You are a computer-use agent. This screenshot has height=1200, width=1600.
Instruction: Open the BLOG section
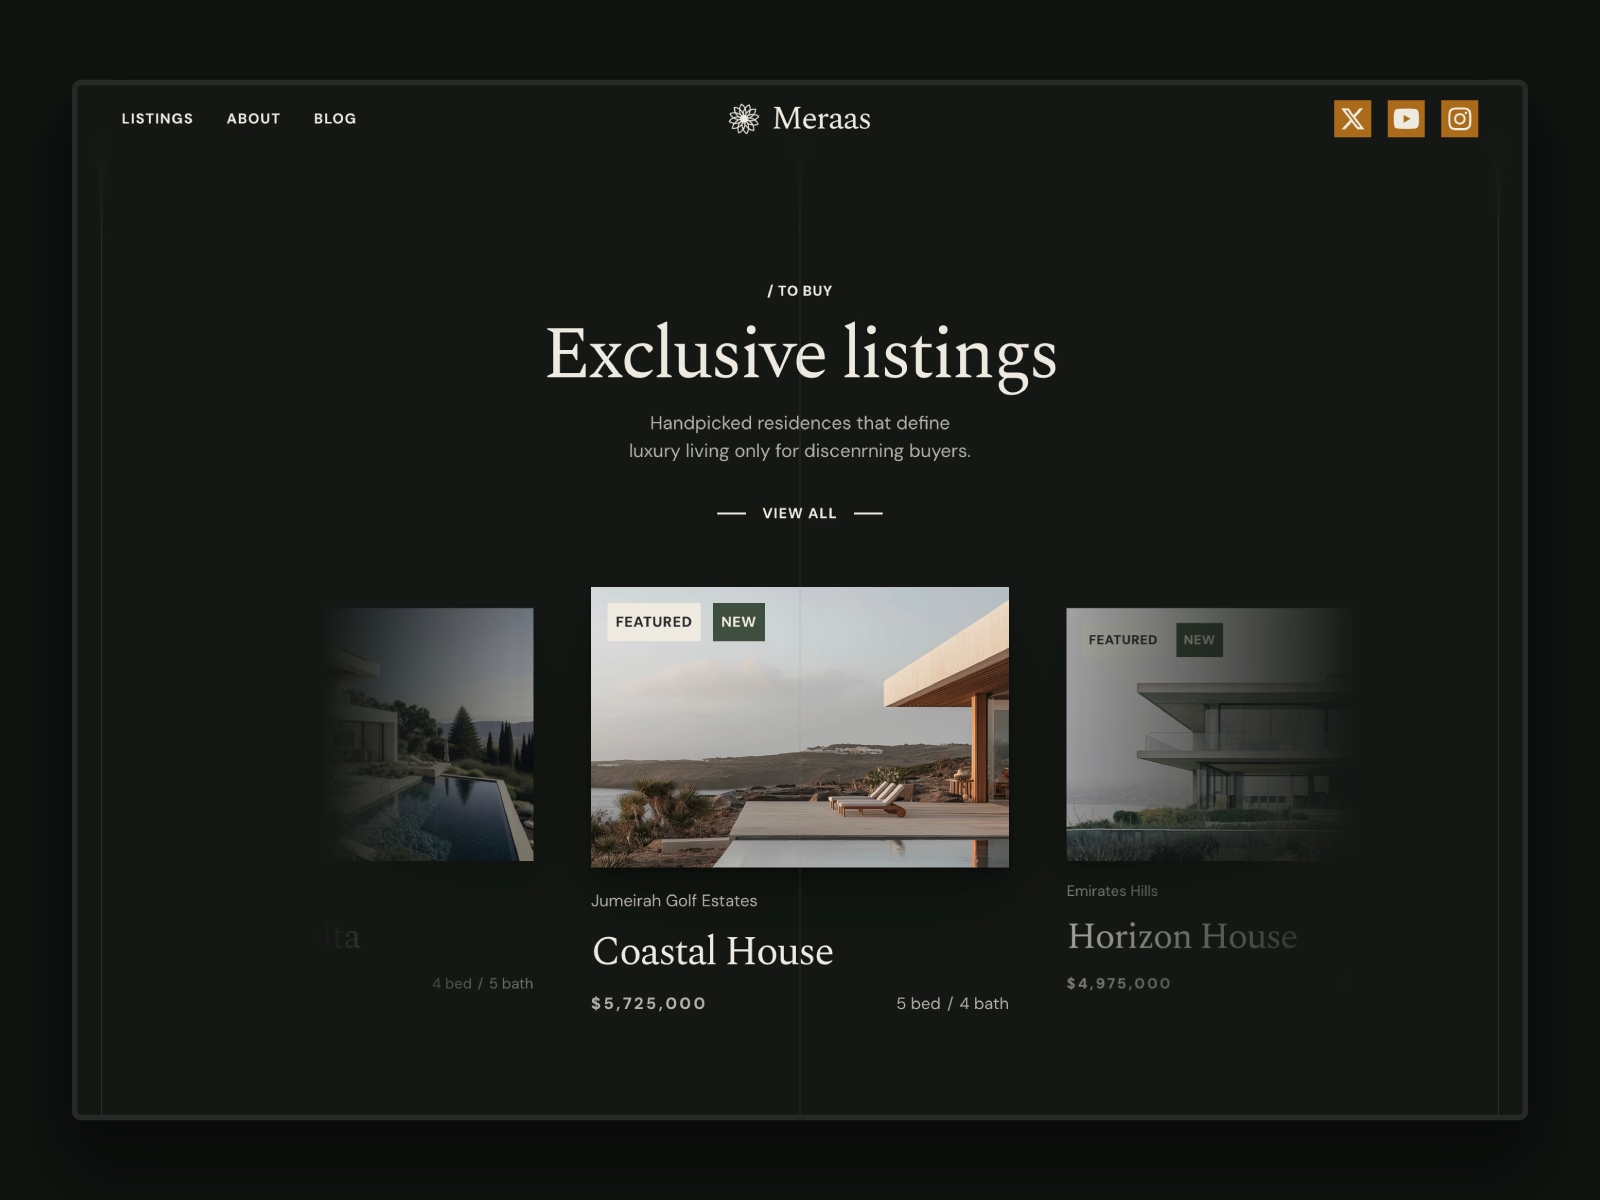[334, 118]
